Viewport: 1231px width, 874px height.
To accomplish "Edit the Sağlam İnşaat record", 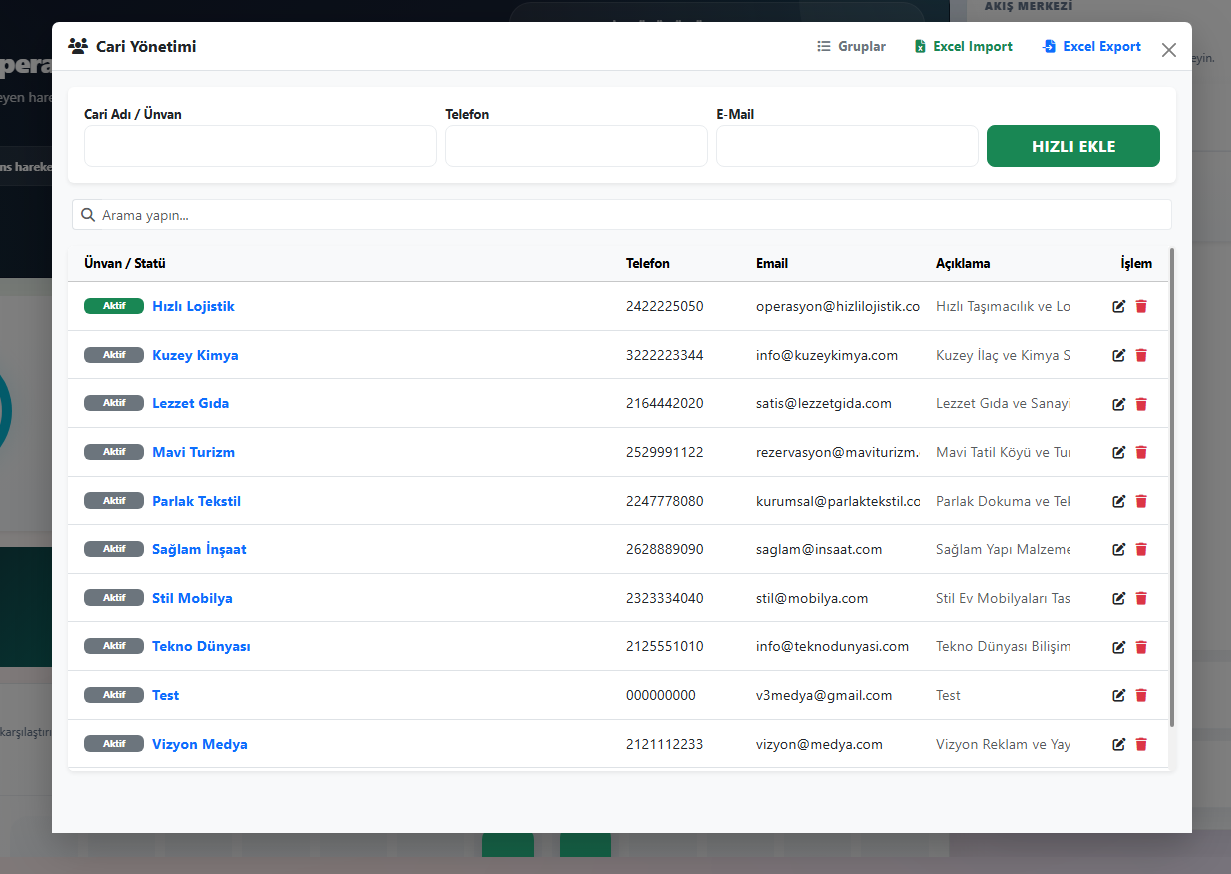I will [x=1119, y=549].
